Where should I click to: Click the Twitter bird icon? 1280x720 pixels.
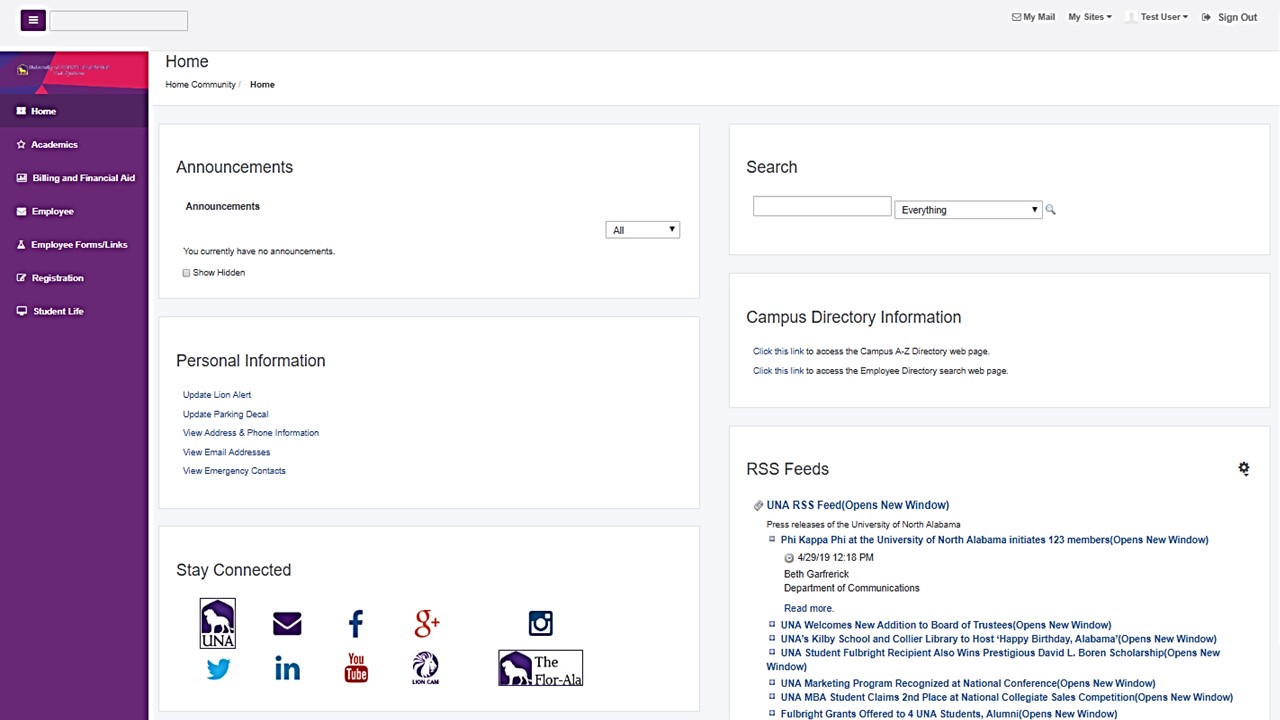(218, 669)
